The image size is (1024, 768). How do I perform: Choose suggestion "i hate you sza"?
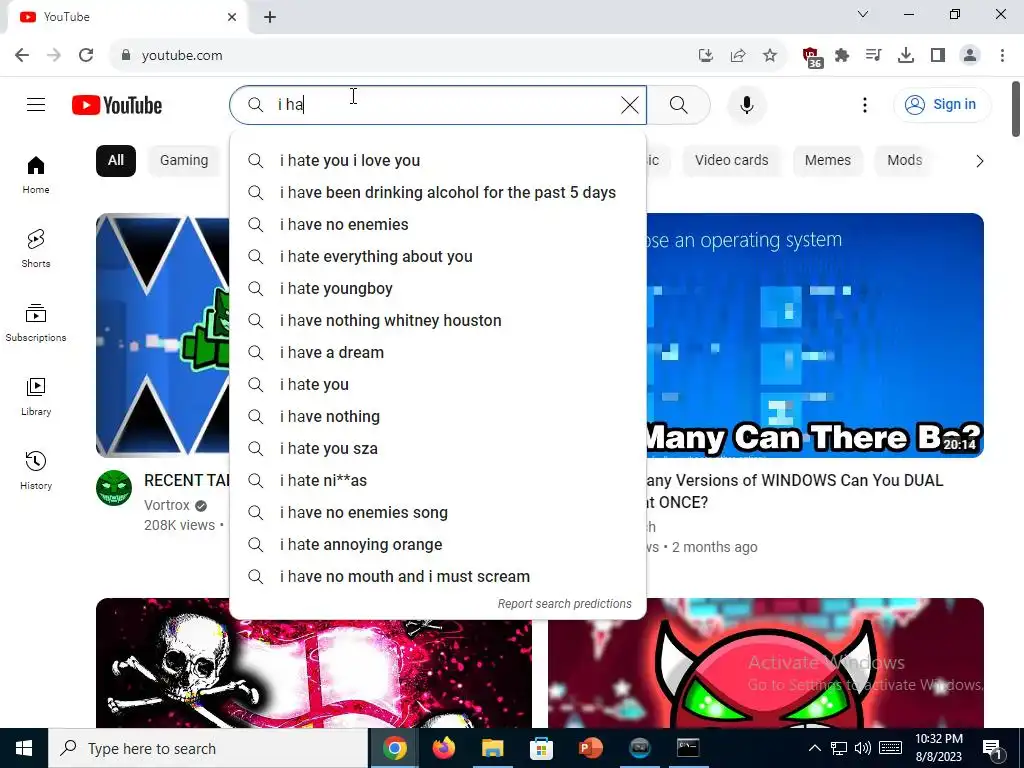pyautogui.click(x=438, y=449)
